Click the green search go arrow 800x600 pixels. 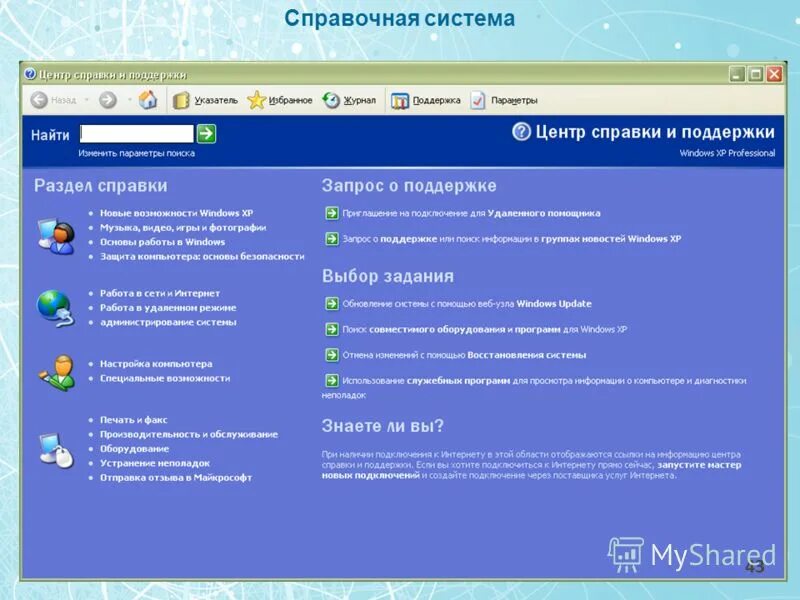(x=207, y=134)
